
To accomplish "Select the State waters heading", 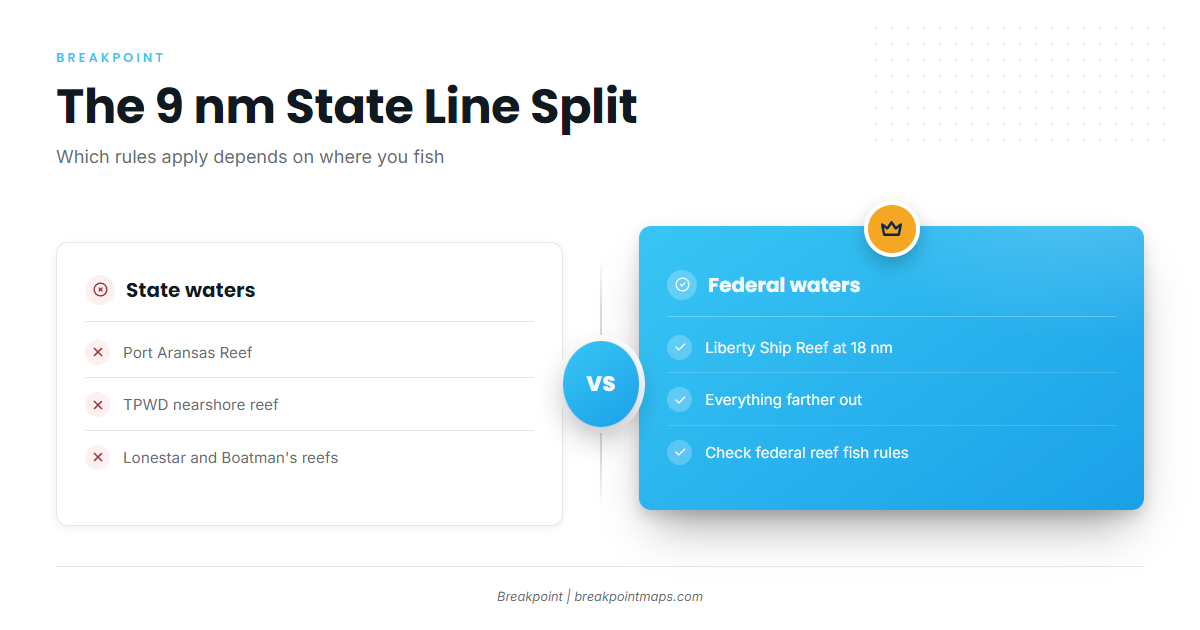I will pyautogui.click(x=190, y=290).
